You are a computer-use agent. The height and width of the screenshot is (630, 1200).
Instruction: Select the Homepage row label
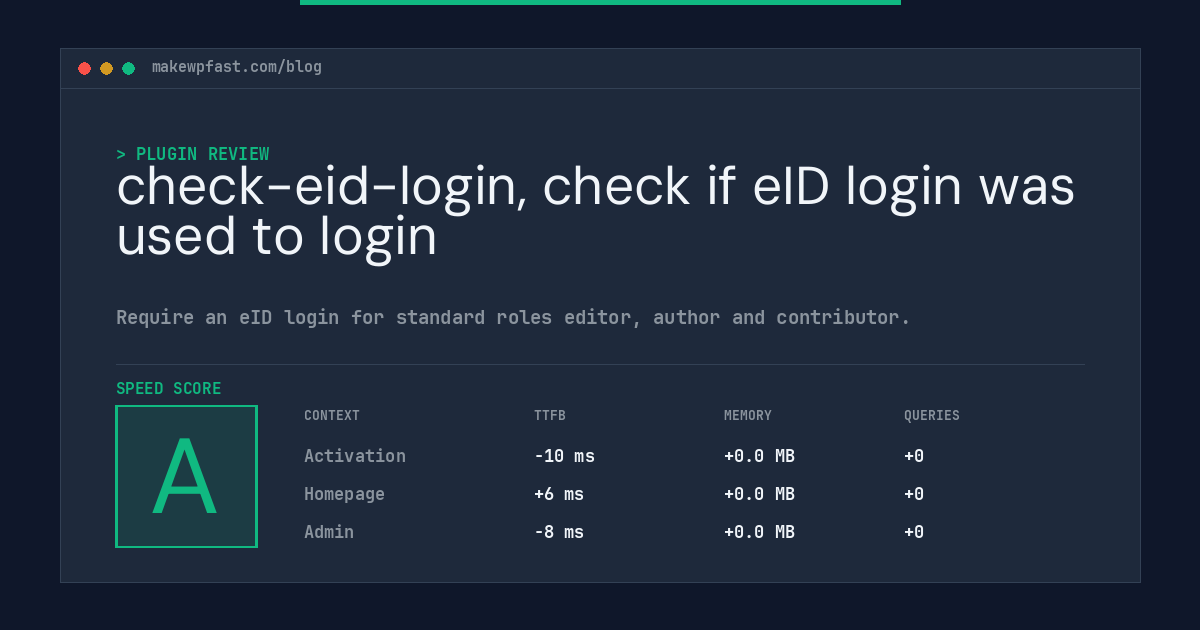344,494
